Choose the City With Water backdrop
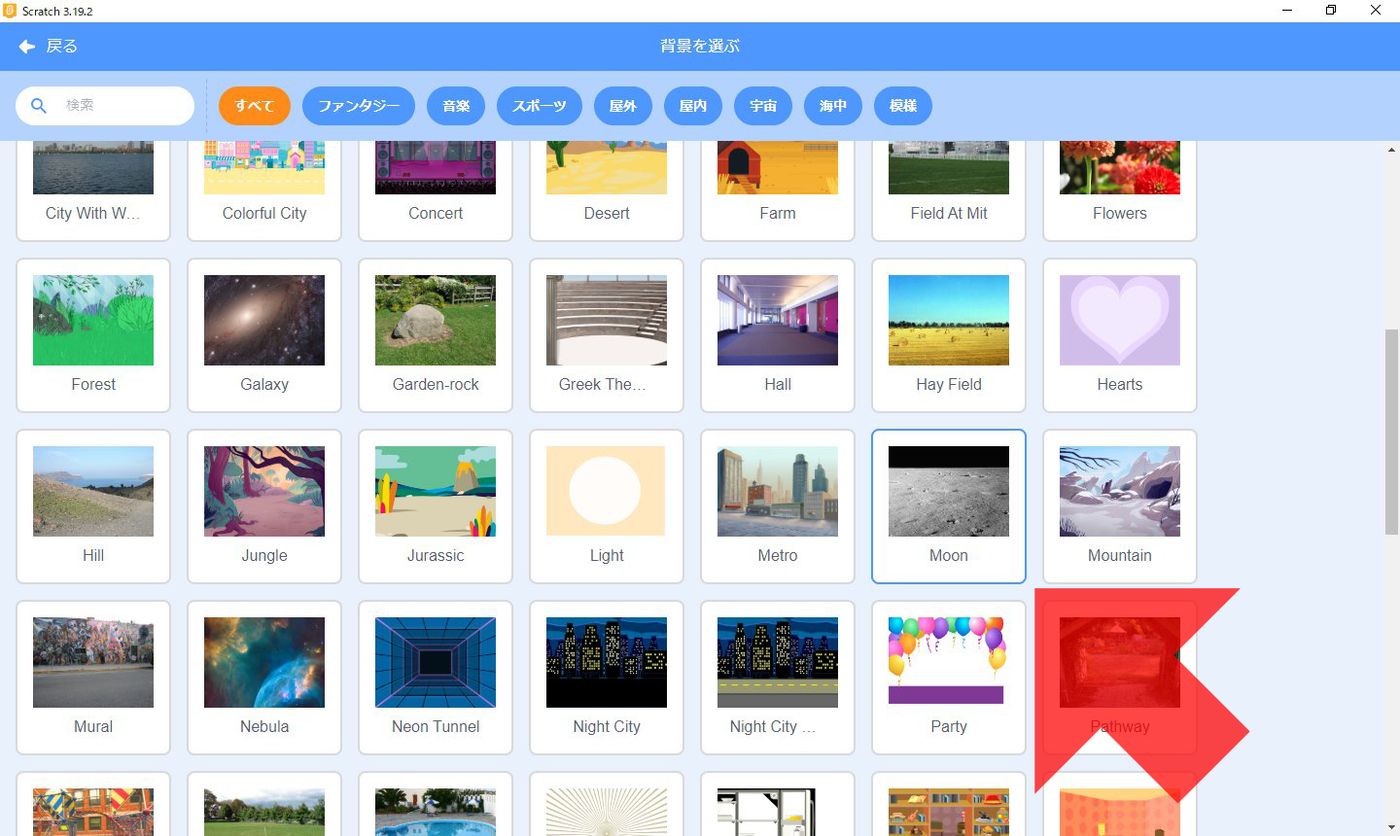Screen dimensions: 1400x836 pyautogui.click(x=93, y=189)
